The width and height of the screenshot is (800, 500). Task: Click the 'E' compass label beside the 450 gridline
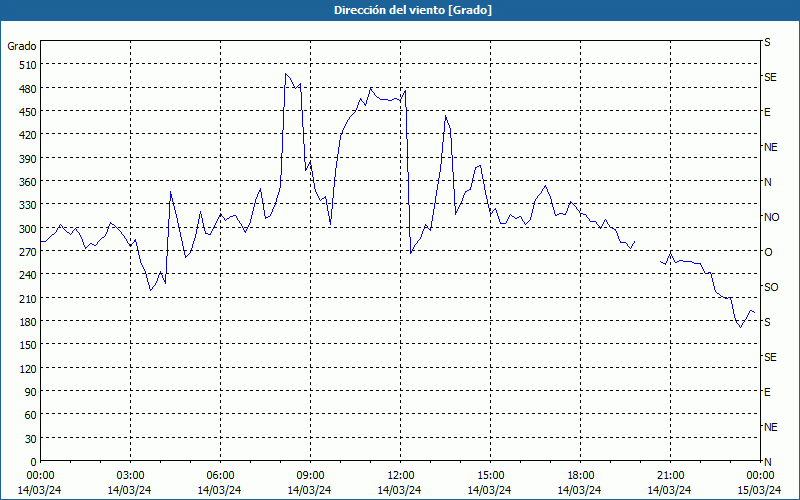pos(767,112)
